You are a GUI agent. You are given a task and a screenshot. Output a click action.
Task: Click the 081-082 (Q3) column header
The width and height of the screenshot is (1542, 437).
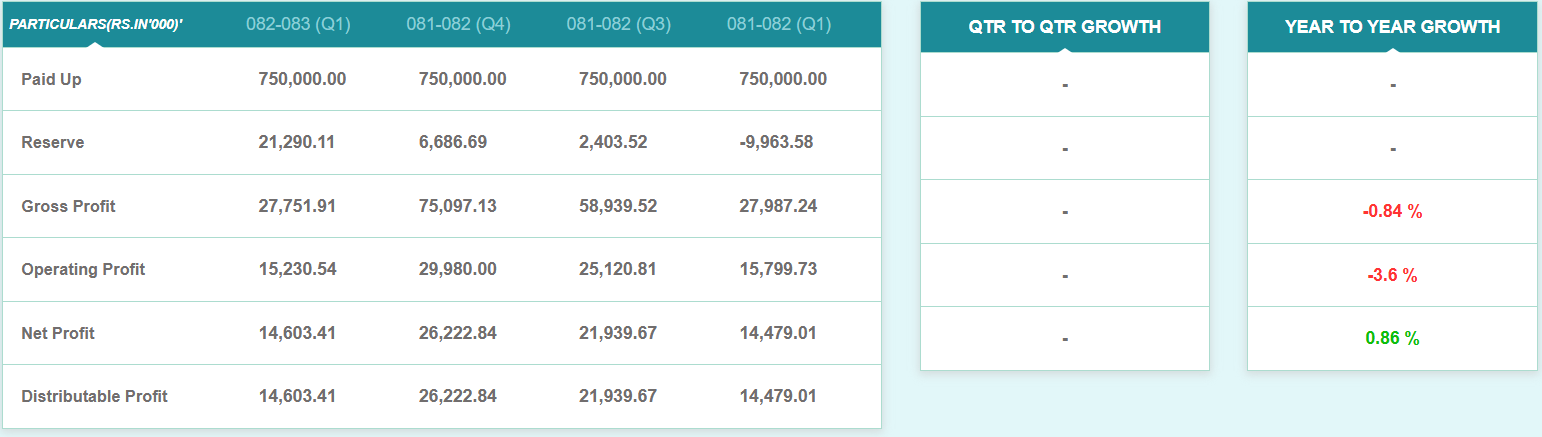pos(618,24)
